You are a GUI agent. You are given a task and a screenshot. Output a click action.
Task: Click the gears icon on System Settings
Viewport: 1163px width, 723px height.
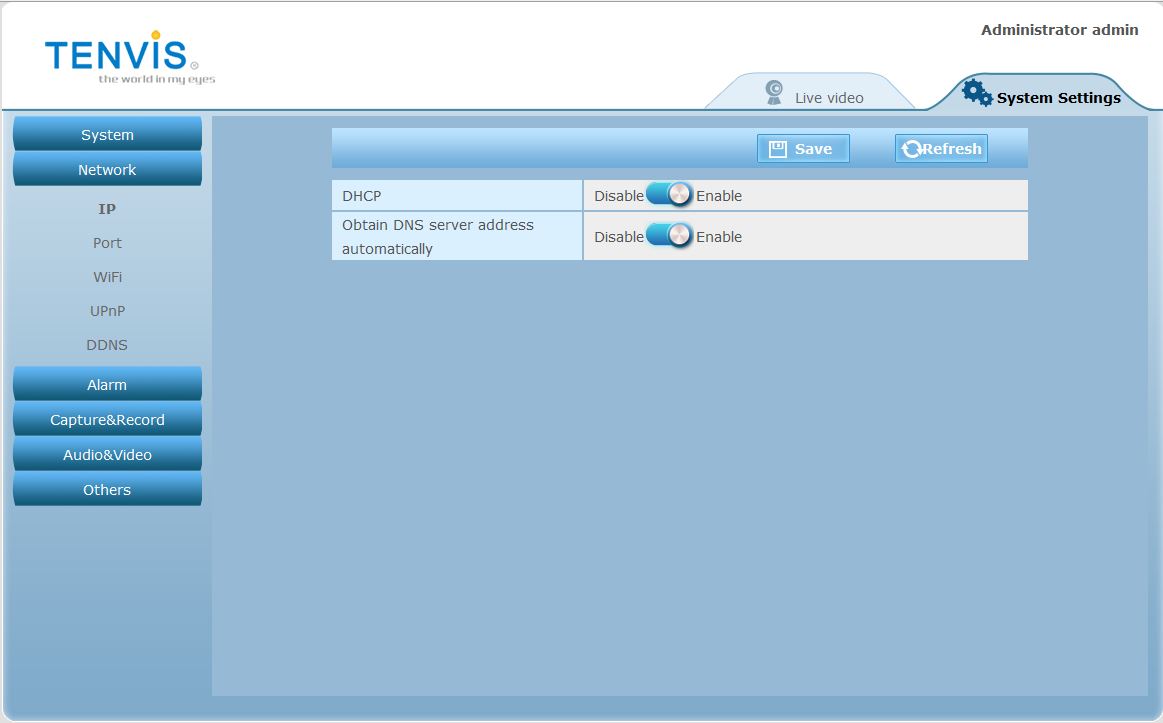click(976, 93)
